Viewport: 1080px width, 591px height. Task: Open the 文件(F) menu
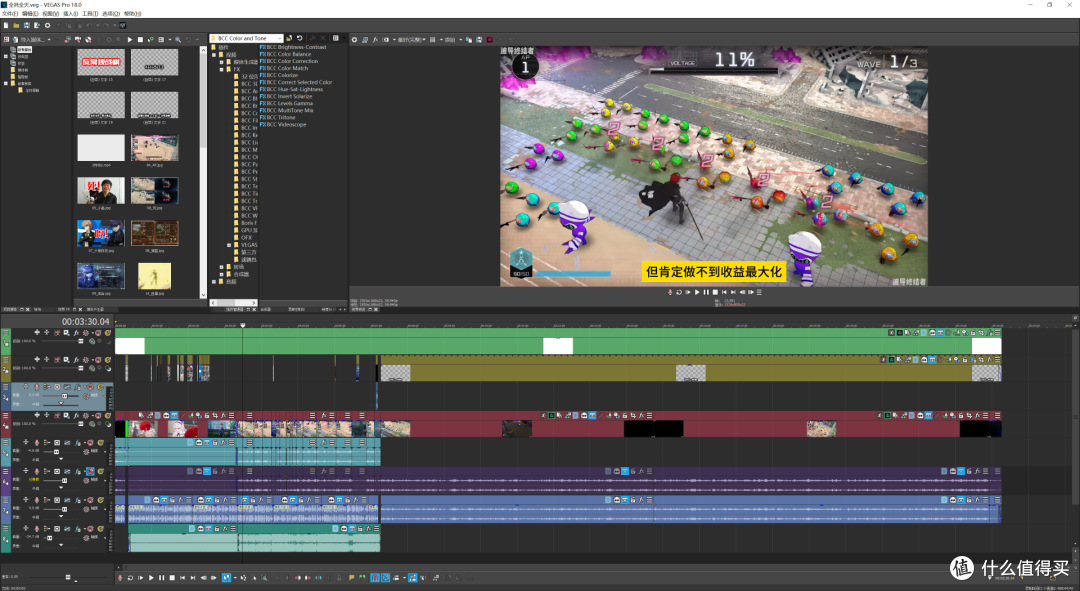[10, 14]
